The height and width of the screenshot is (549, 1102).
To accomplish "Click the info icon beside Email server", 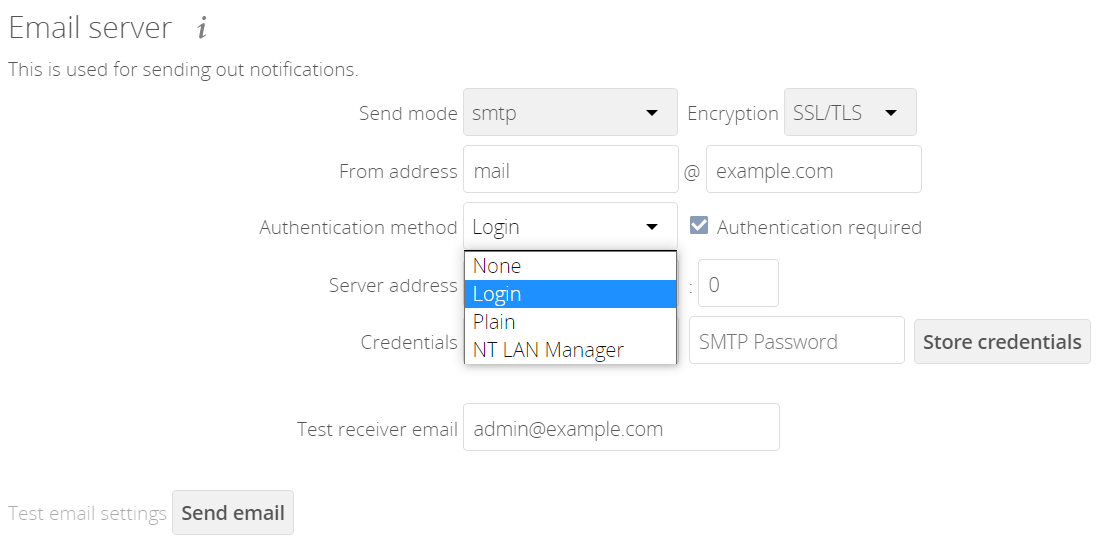I will coord(202,29).
